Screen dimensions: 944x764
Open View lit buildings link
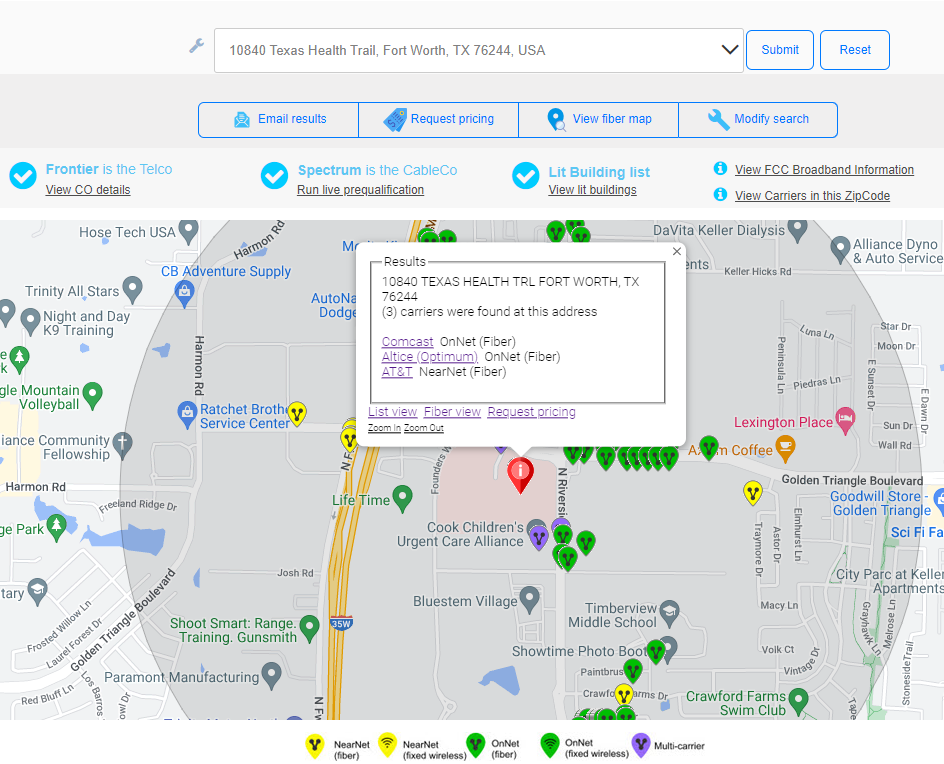[592, 190]
